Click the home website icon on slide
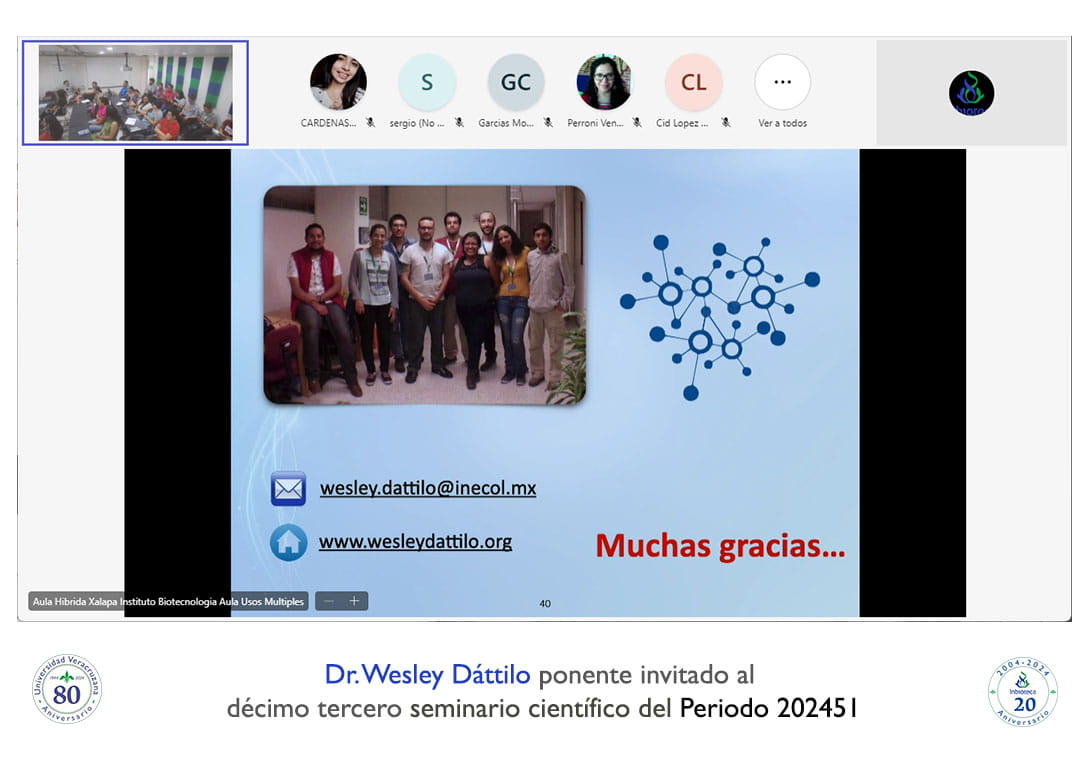The image size is (1090, 760). click(288, 542)
